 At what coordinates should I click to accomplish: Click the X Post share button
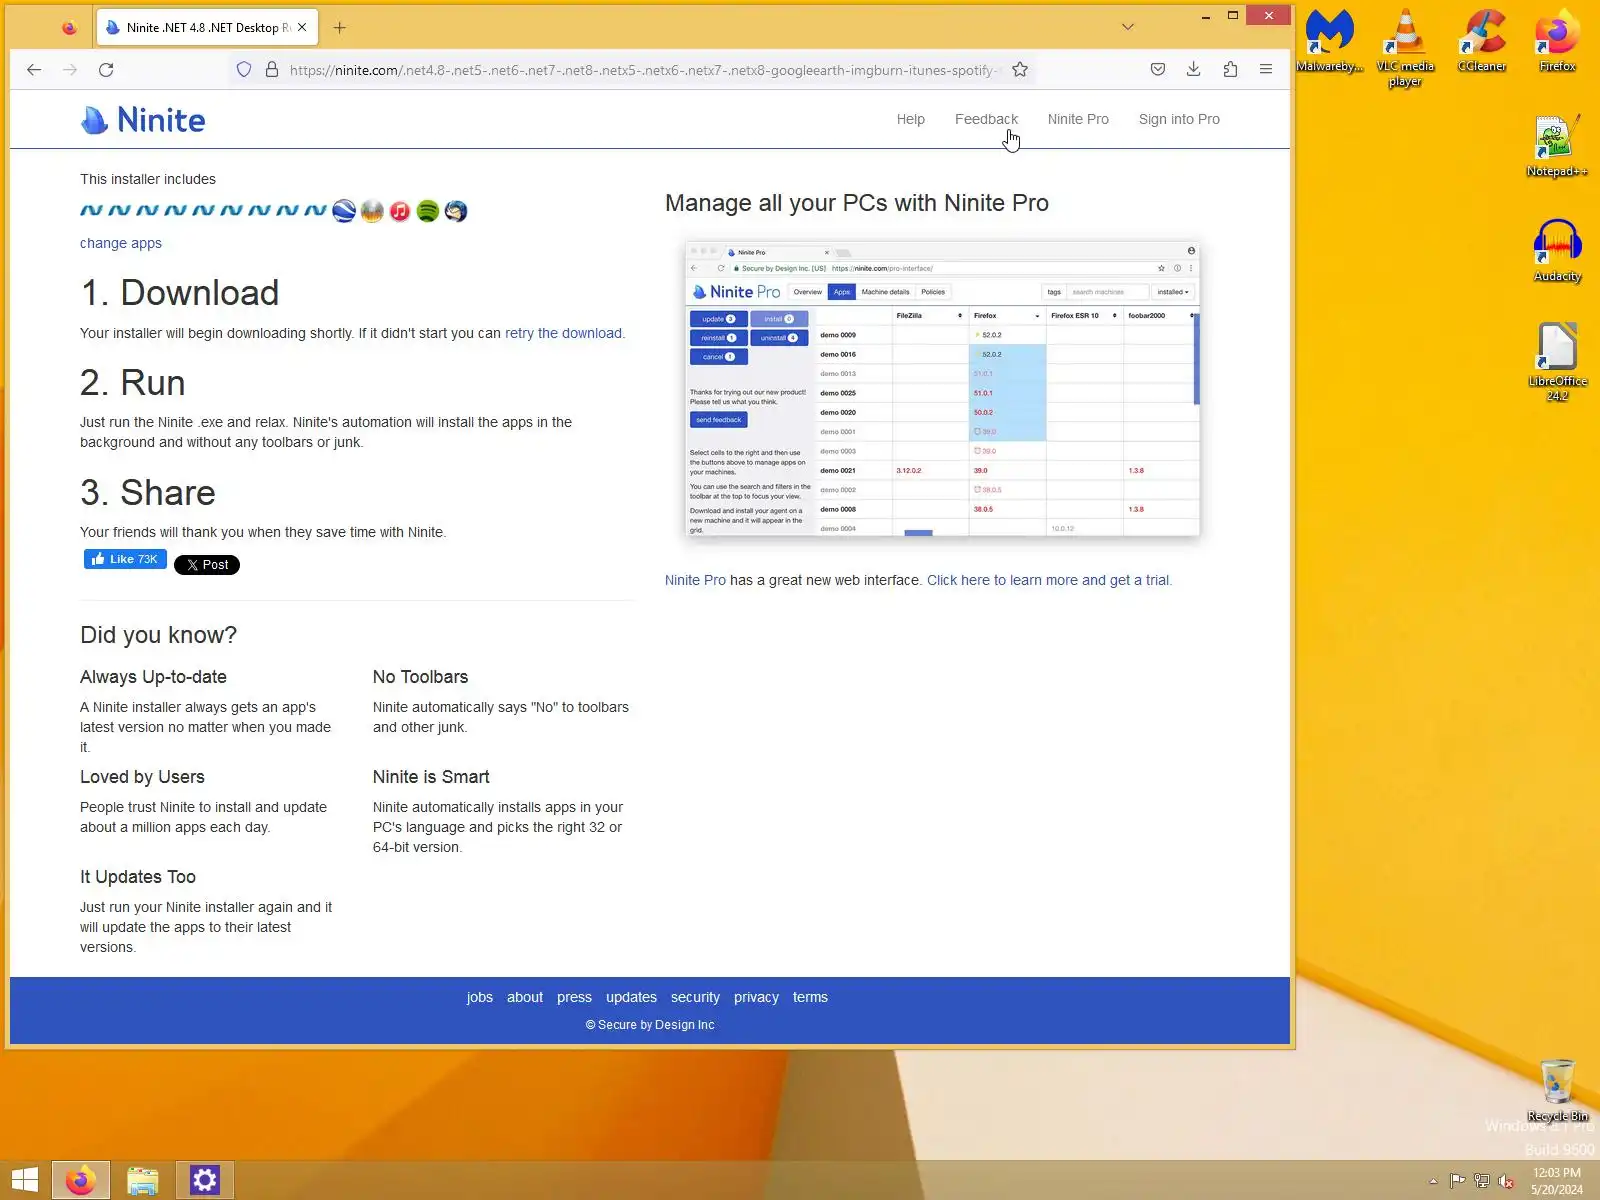point(207,565)
